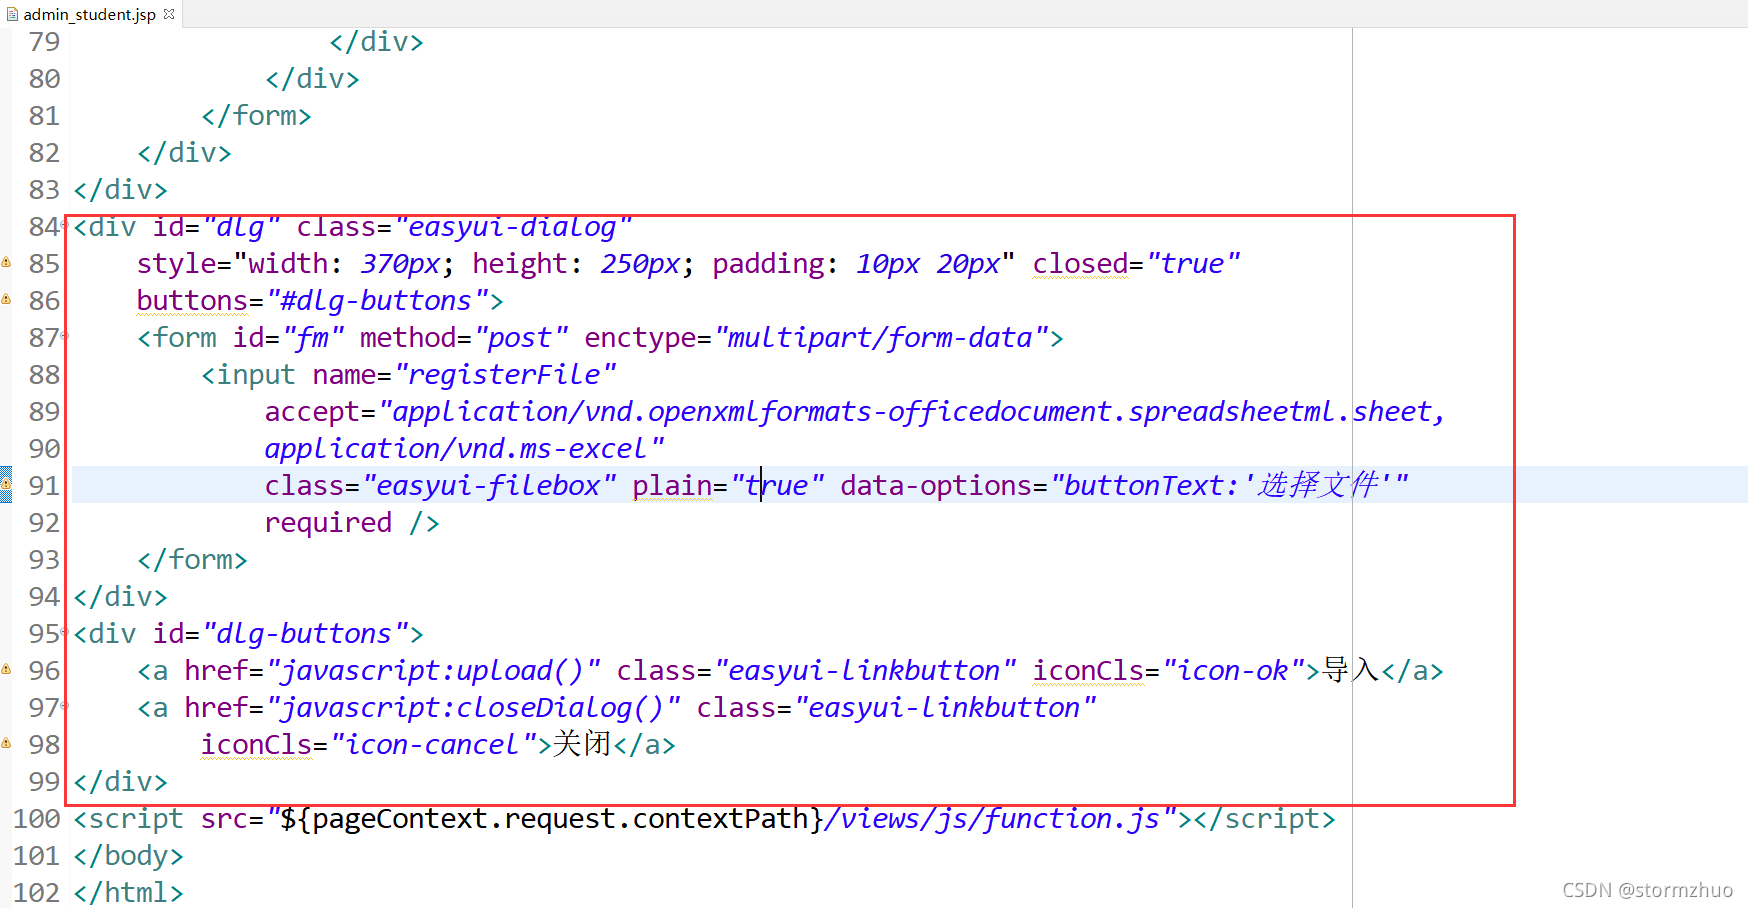Click the "icon-ok" iconCls value
Screen dimensions: 1748x908
click(1233, 671)
